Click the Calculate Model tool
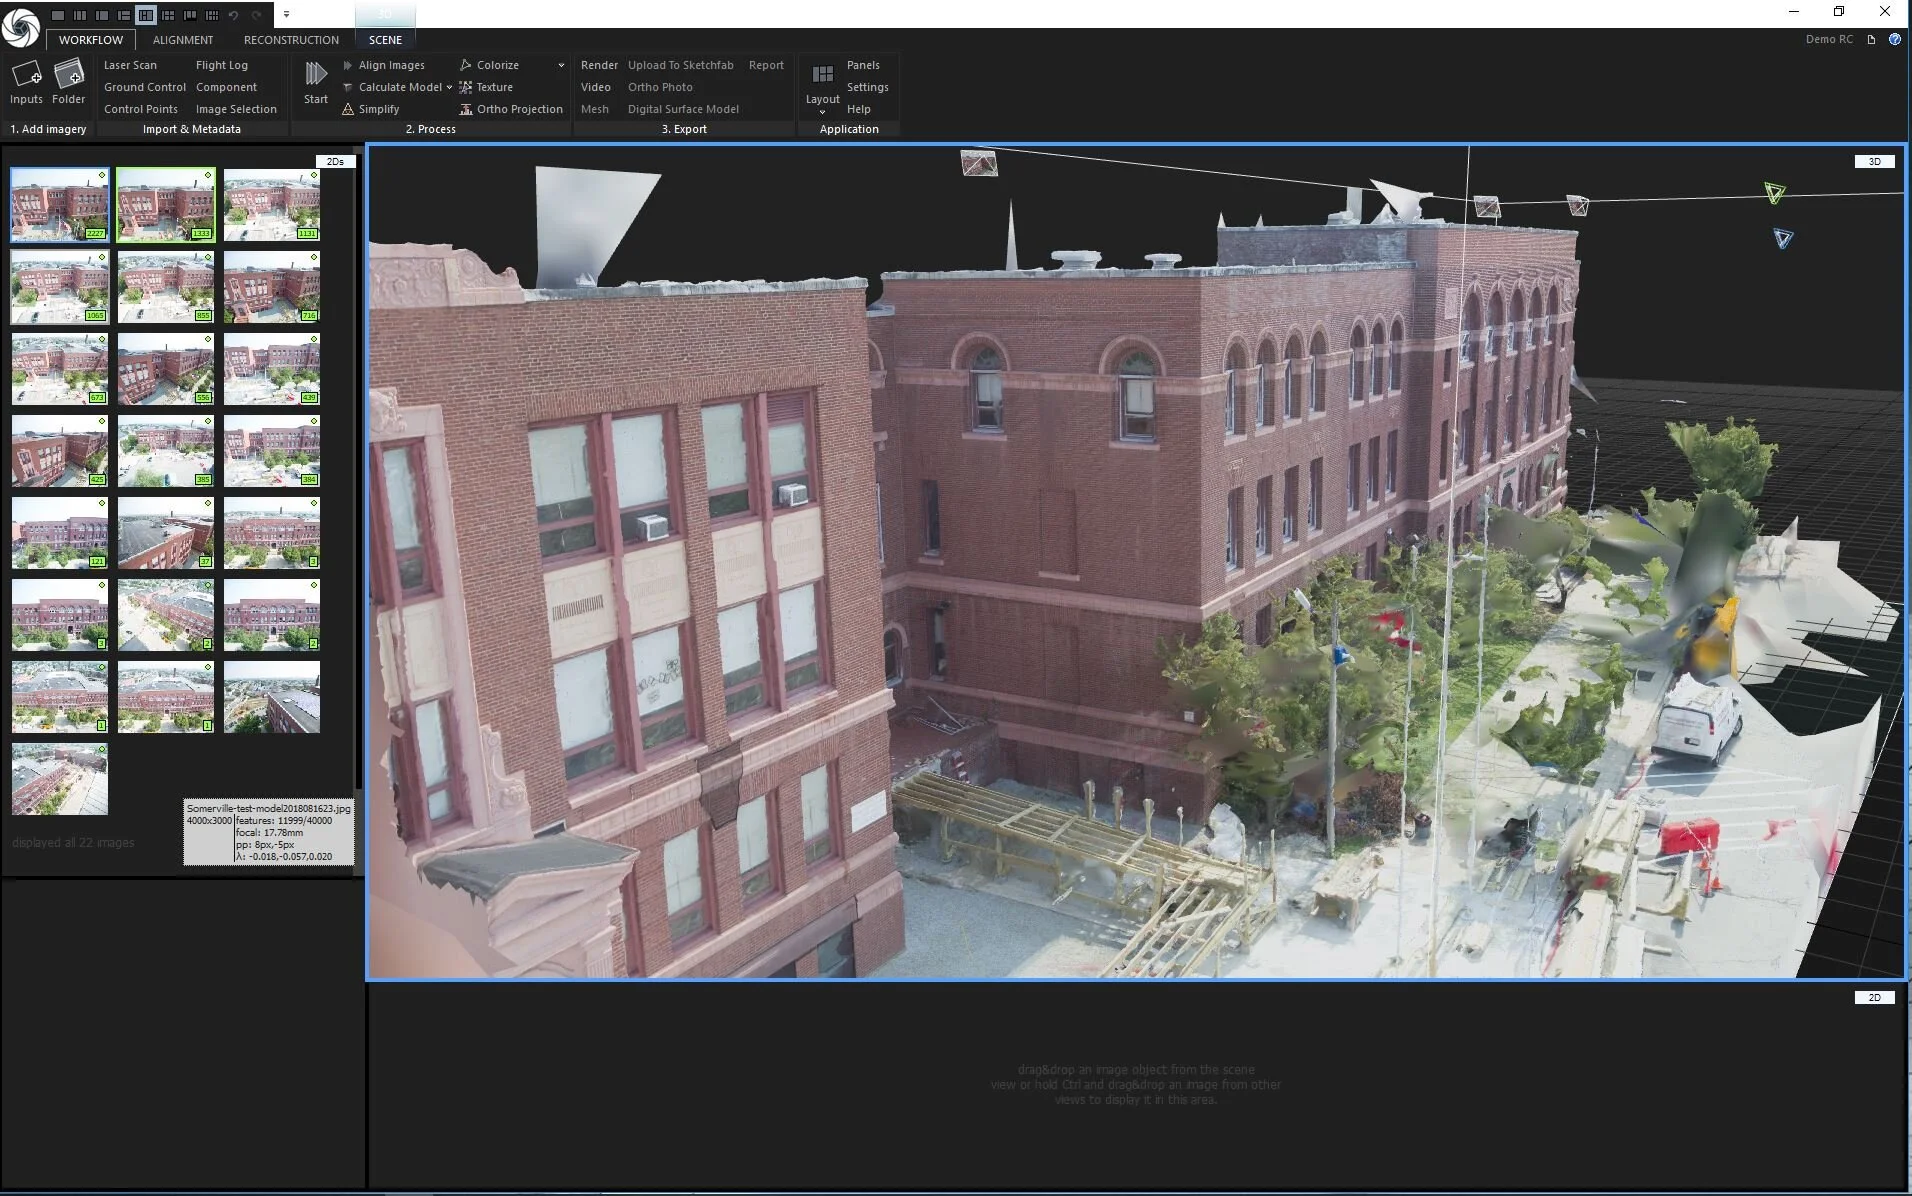Image resolution: width=1912 pixels, height=1196 pixels. click(x=392, y=87)
